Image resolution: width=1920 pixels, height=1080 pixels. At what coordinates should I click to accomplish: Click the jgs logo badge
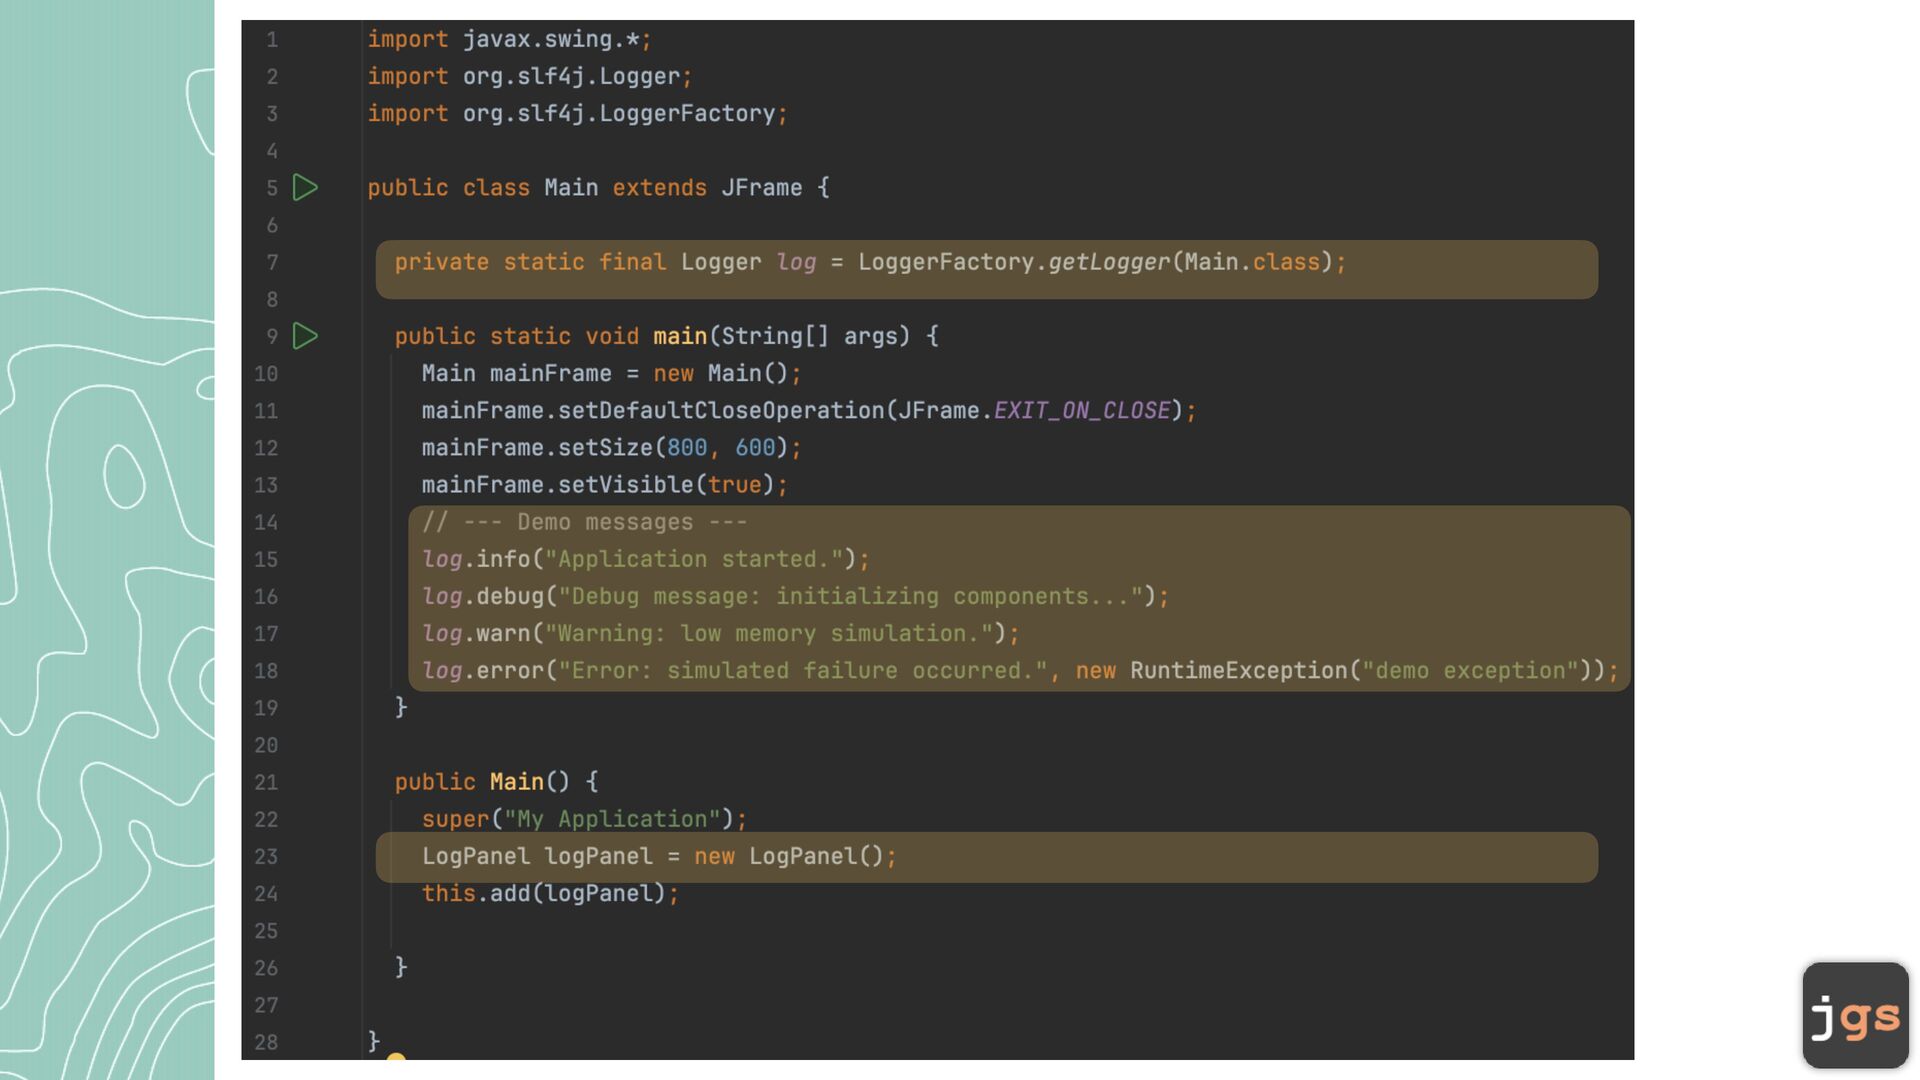(1856, 1015)
